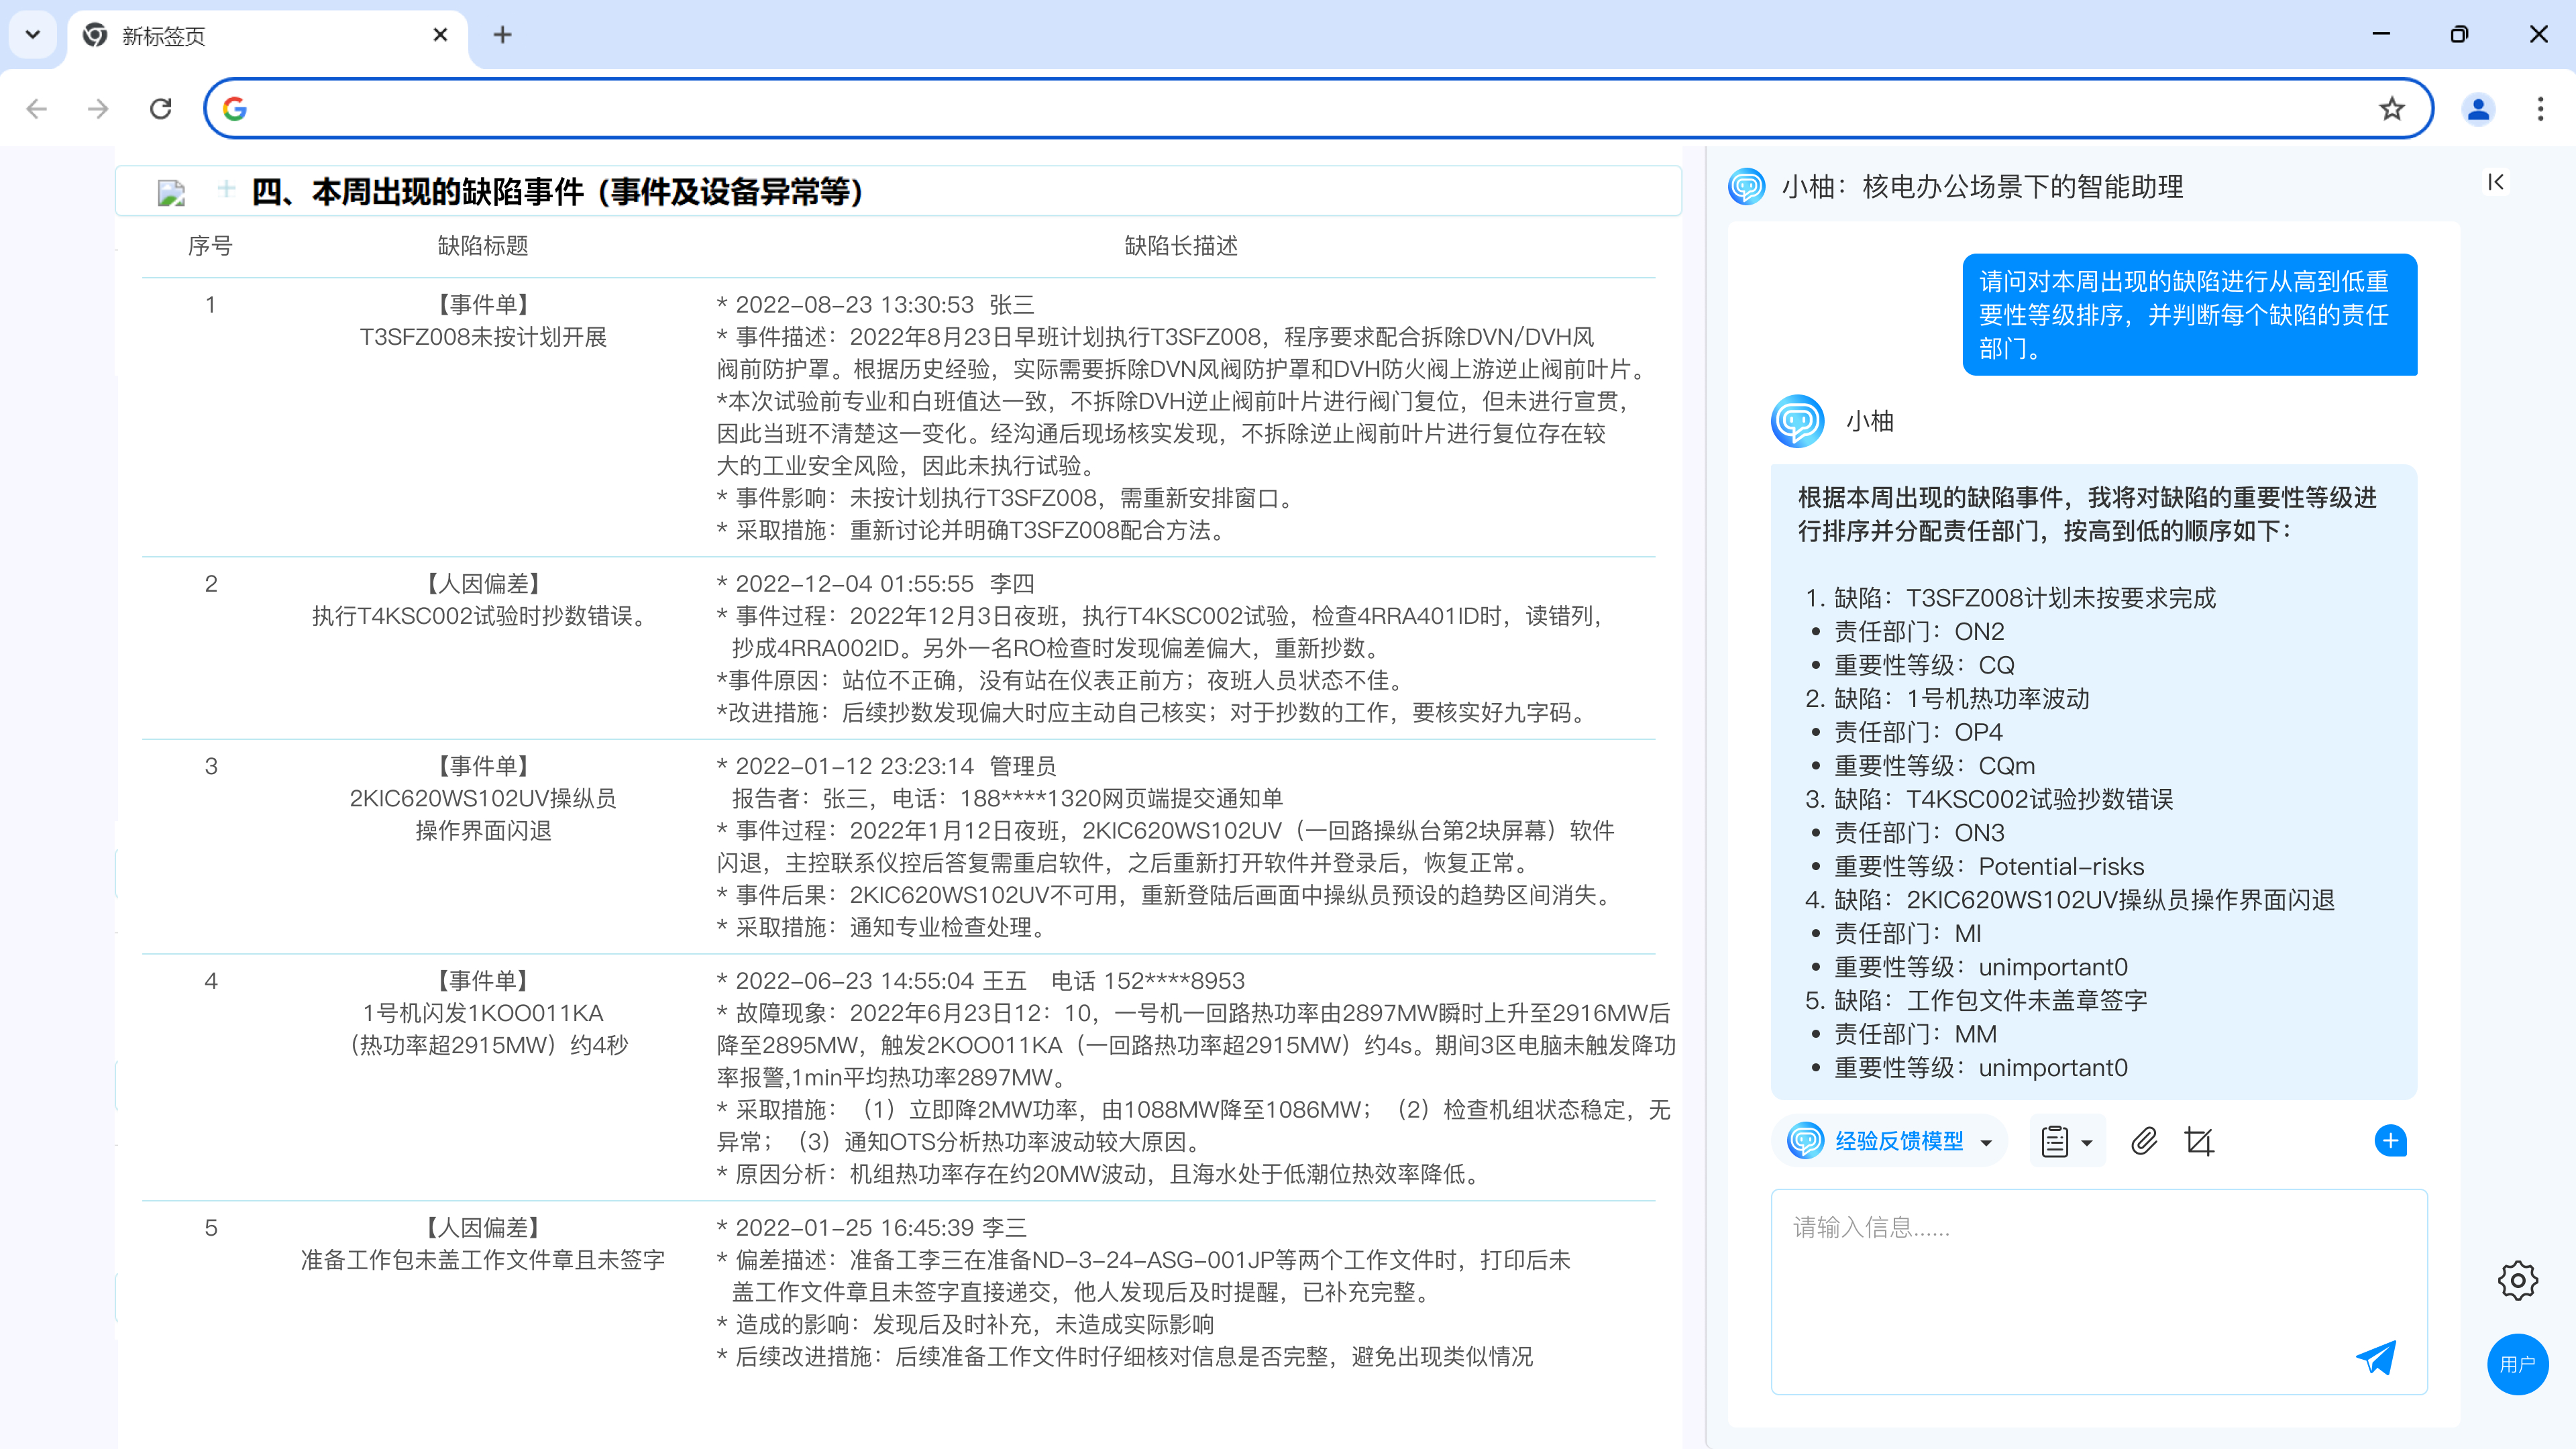The height and width of the screenshot is (1449, 2576).
Task: Start a new chat with plus button
Action: tap(2390, 1141)
